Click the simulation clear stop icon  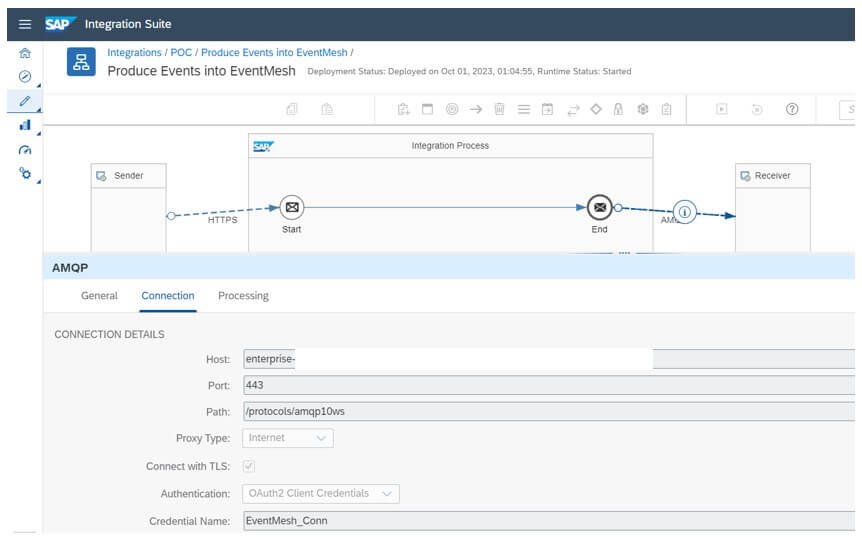[x=757, y=109]
